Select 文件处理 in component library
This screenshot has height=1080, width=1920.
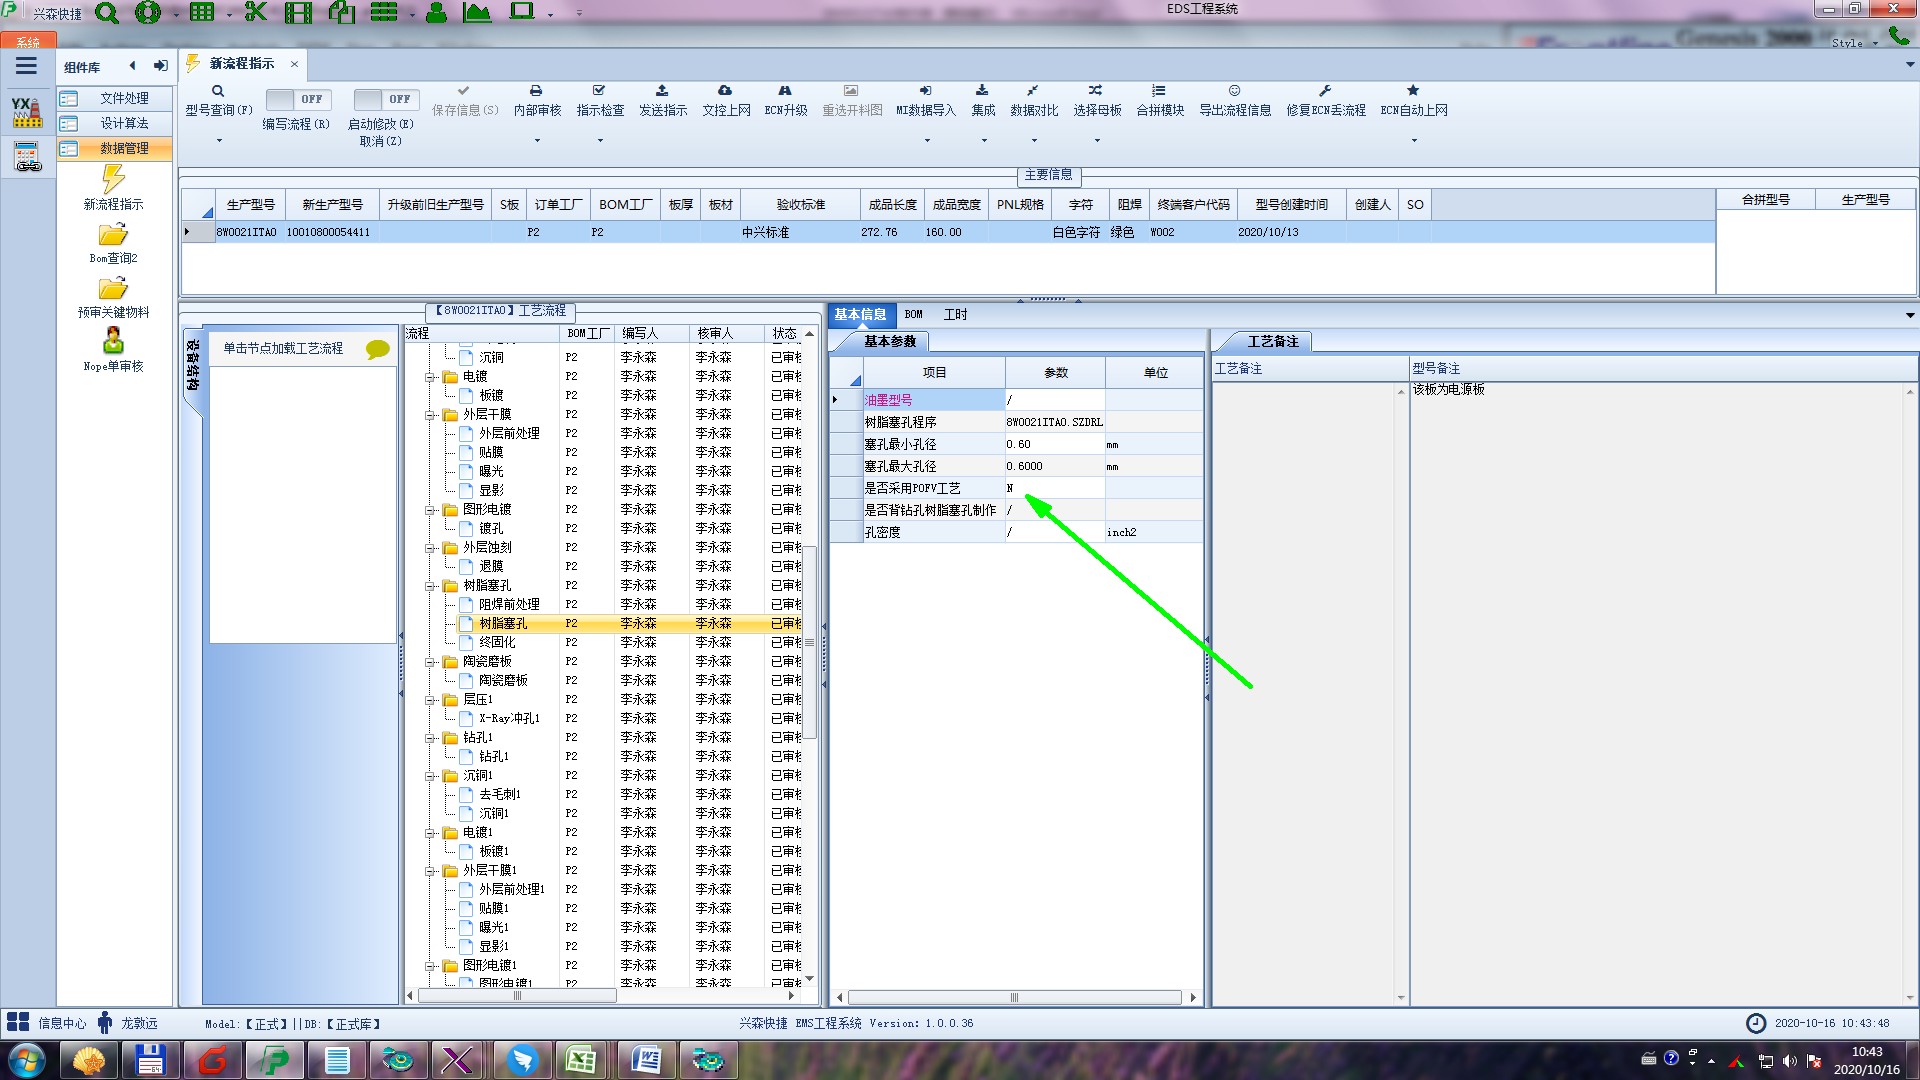click(123, 98)
